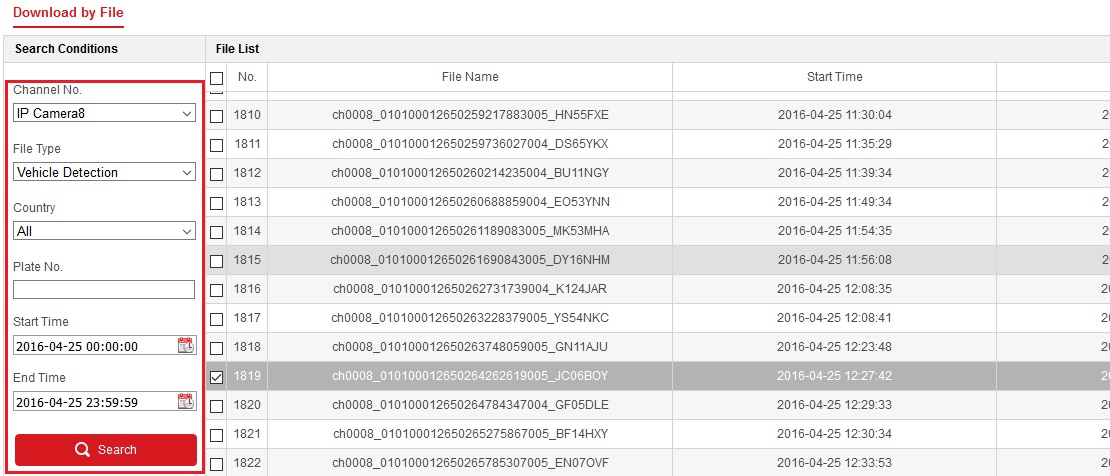Switch to the Download by File tab
Viewport: 1110px width, 476px height.
click(68, 13)
